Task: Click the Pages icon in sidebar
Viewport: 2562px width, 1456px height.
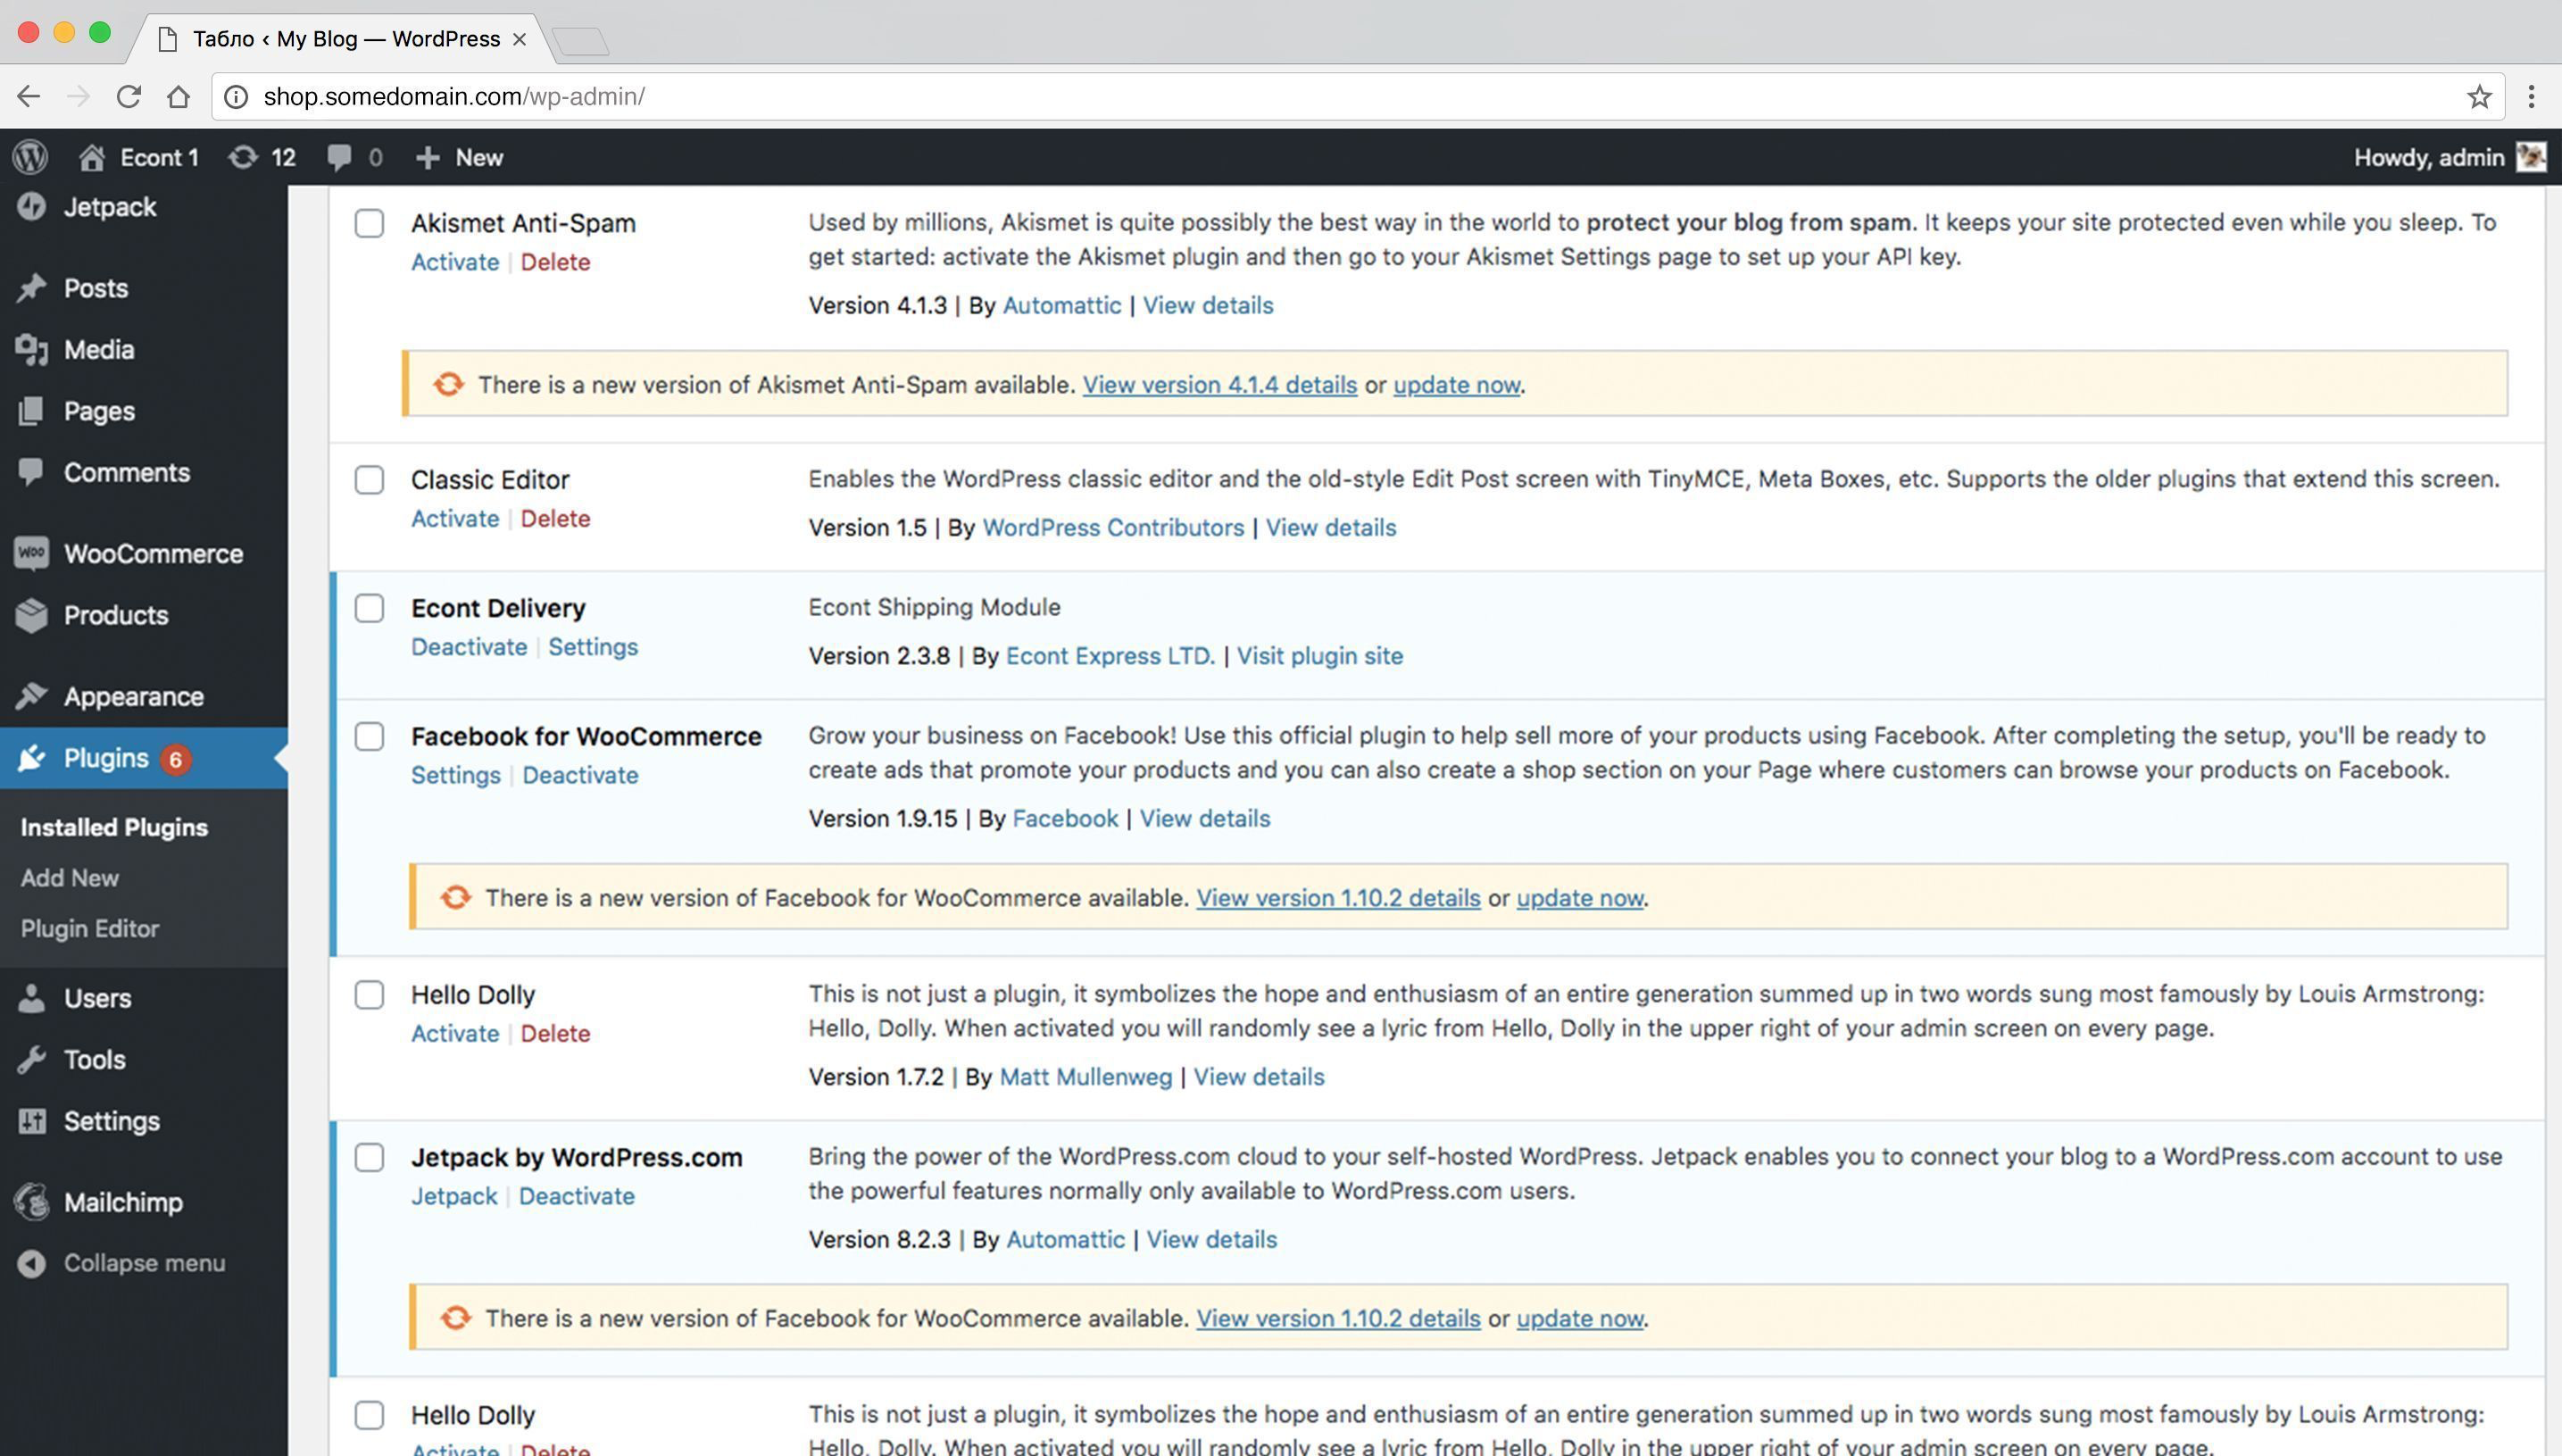Action: tap(32, 411)
